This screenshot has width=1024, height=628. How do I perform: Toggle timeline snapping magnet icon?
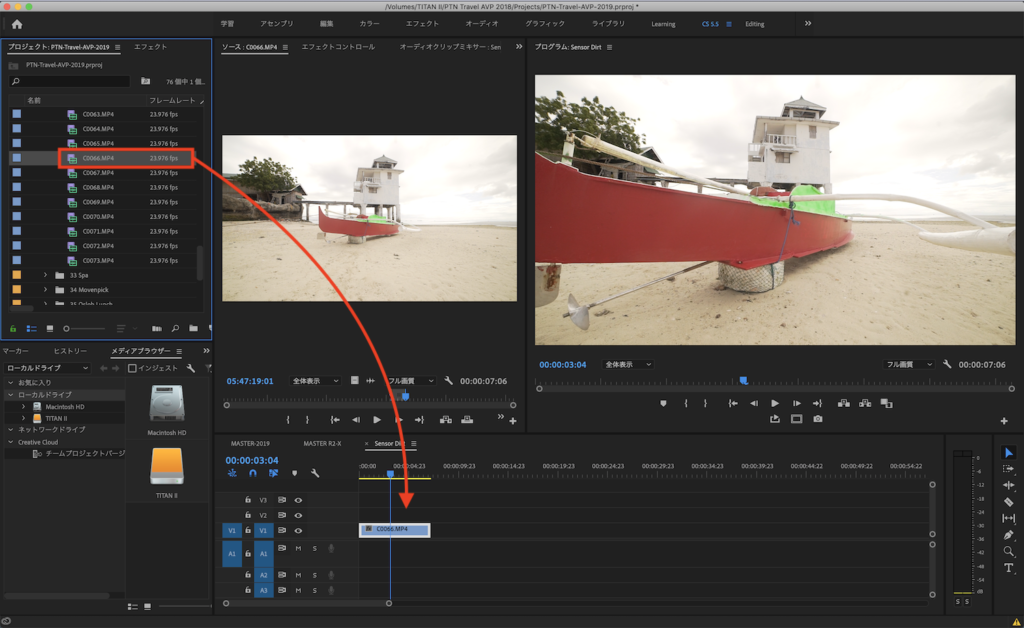tap(253, 473)
